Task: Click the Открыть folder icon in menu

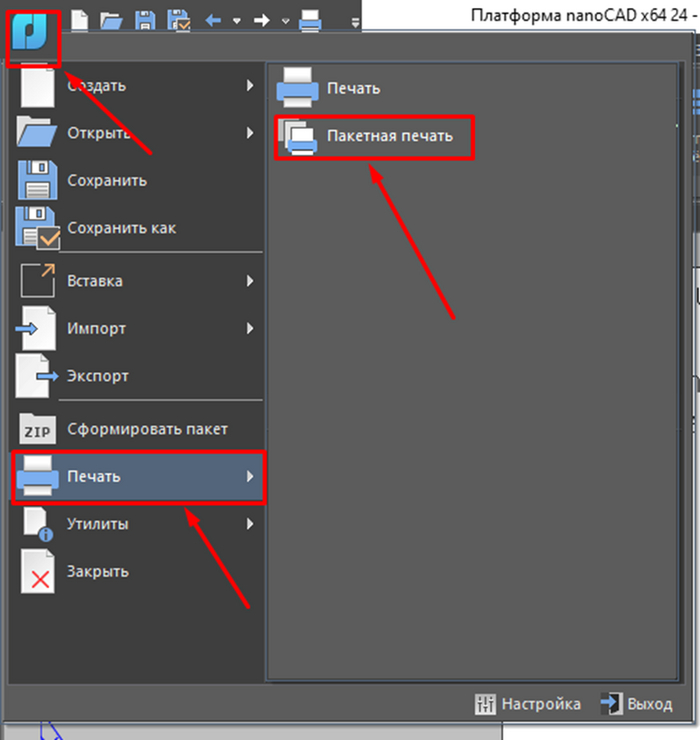Action: (x=37, y=132)
